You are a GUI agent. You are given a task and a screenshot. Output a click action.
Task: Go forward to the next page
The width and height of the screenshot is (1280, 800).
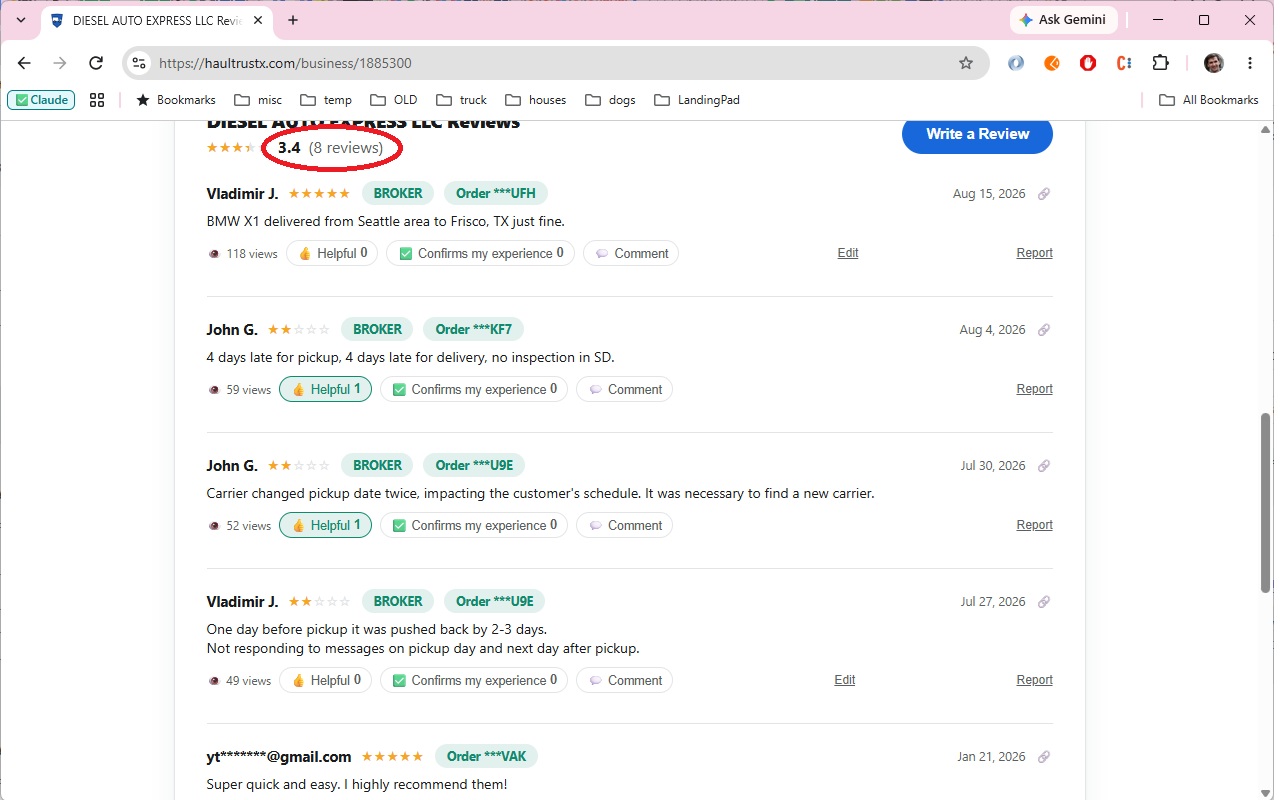[x=60, y=63]
